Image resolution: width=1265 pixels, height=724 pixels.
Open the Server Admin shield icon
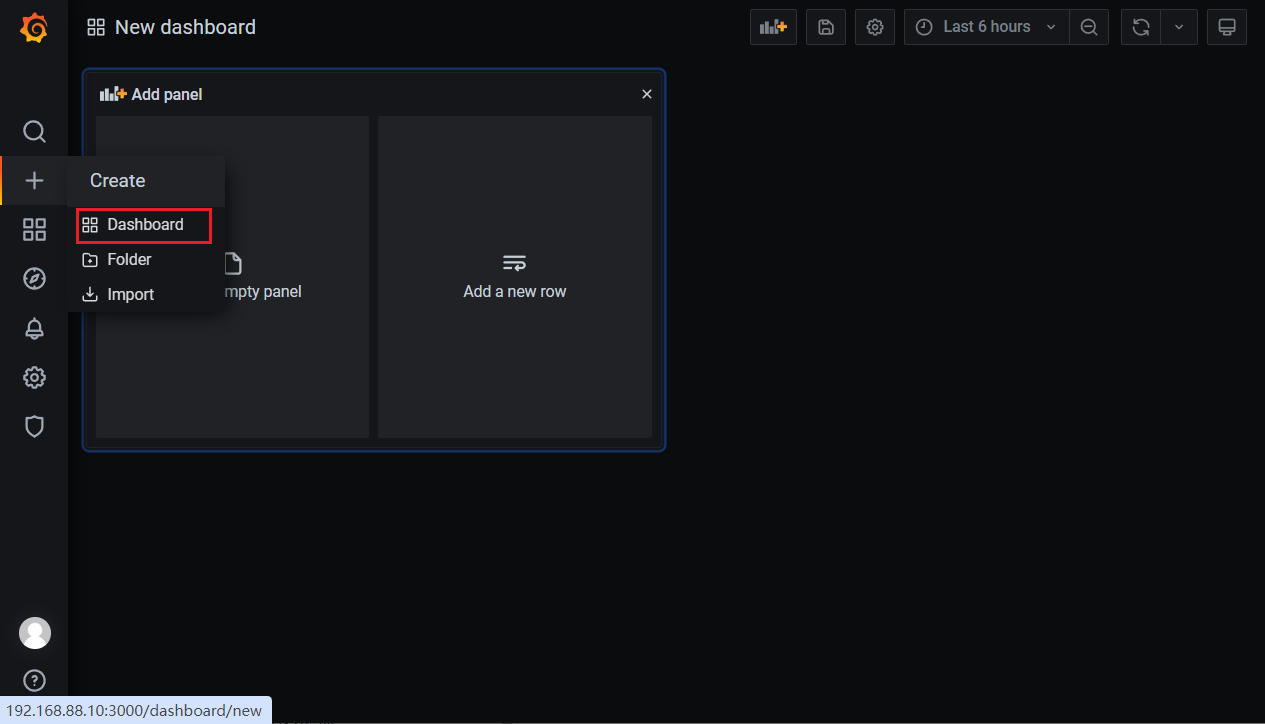(34, 427)
